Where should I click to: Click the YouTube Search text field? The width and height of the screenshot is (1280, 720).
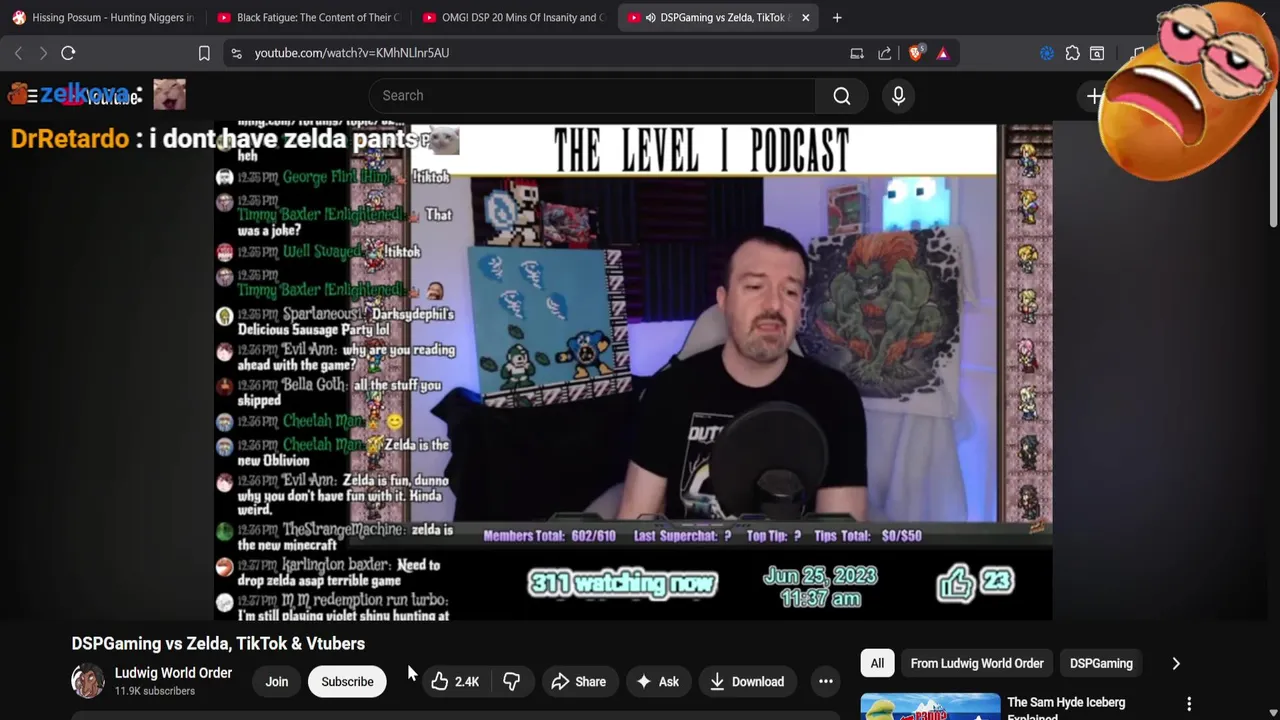[592, 95]
